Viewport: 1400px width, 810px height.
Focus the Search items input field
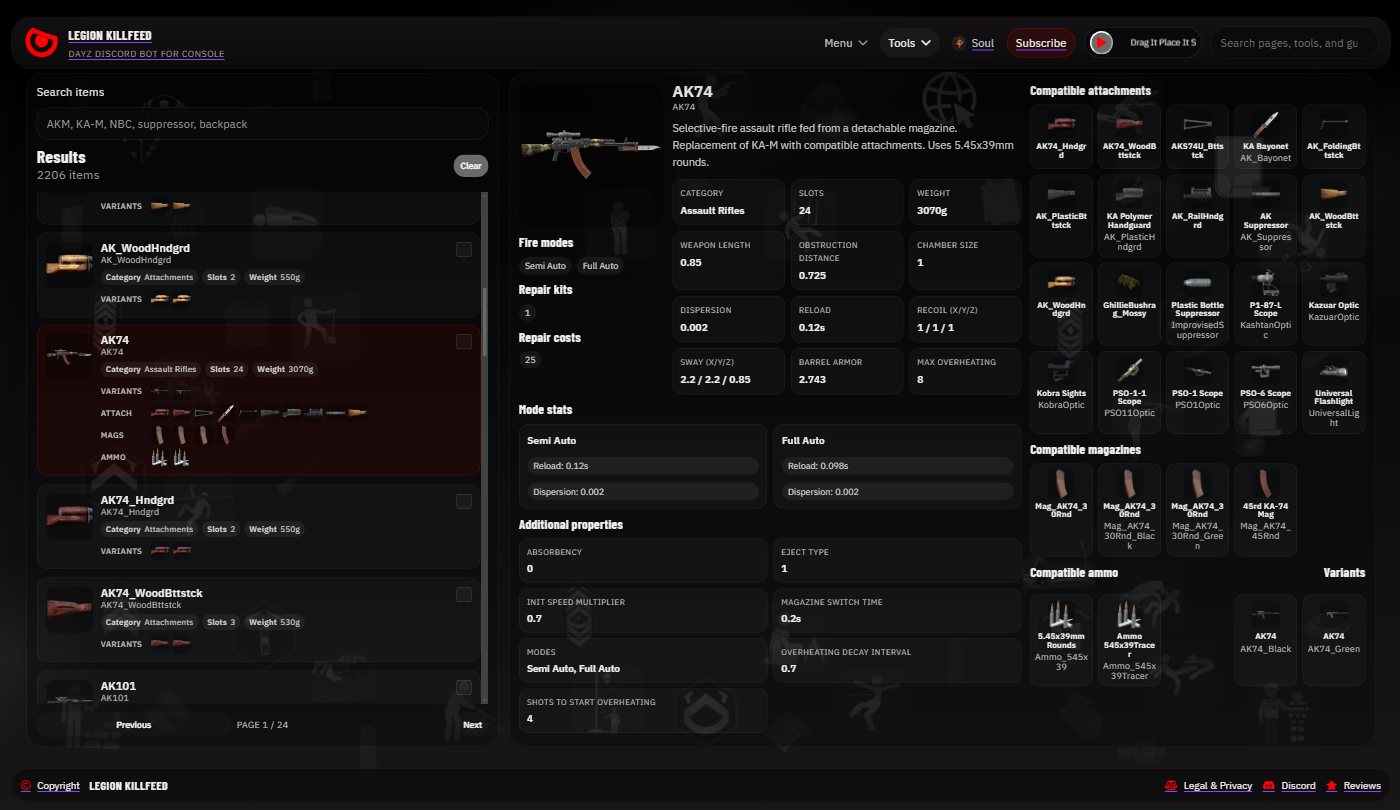(x=263, y=124)
